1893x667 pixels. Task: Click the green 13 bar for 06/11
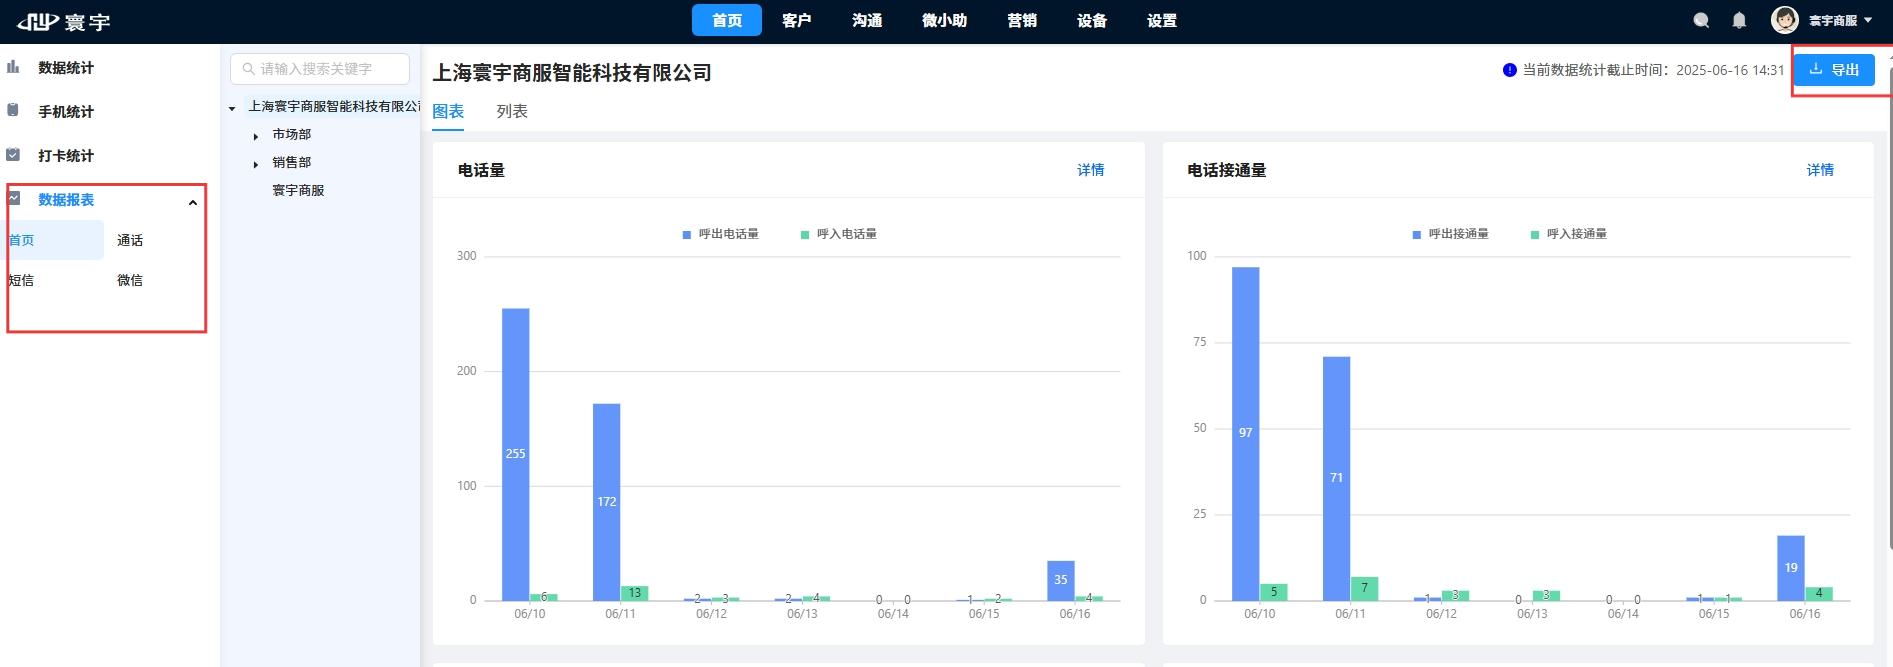(634, 593)
